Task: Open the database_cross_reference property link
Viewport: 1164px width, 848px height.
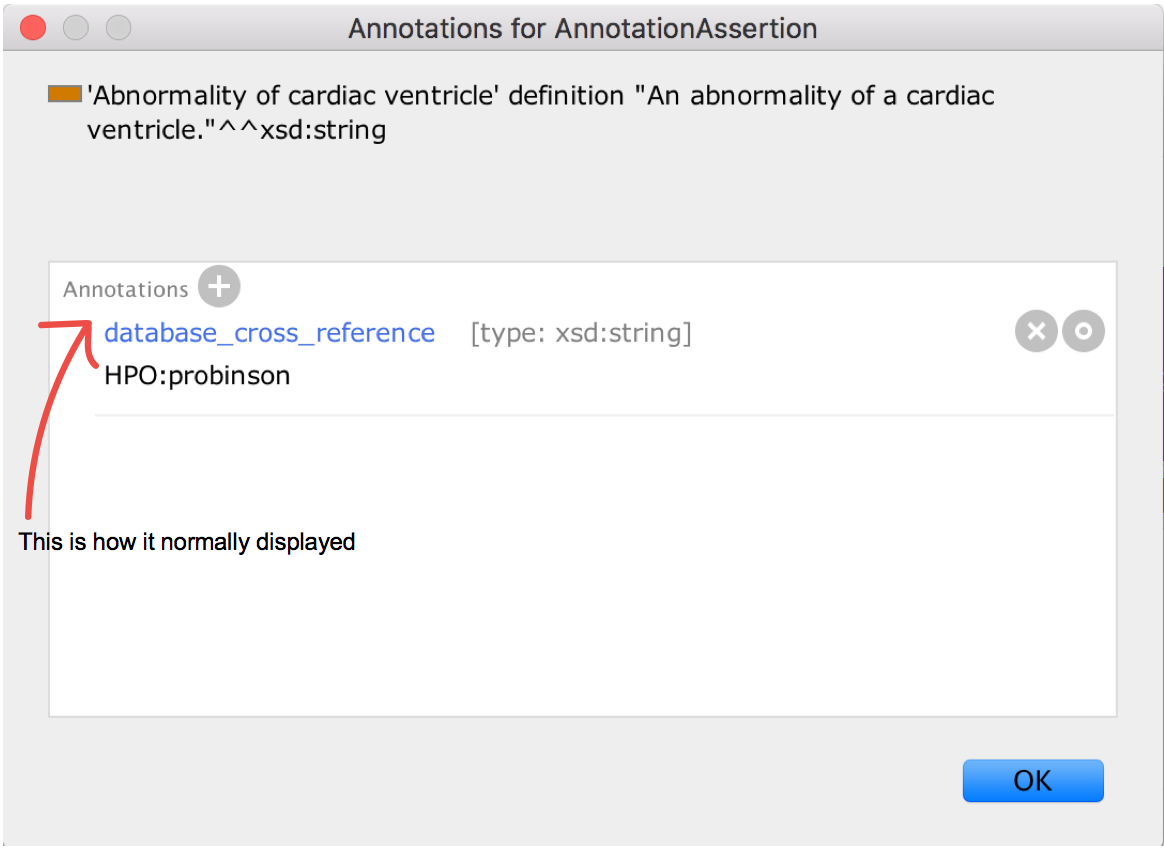Action: [x=268, y=332]
